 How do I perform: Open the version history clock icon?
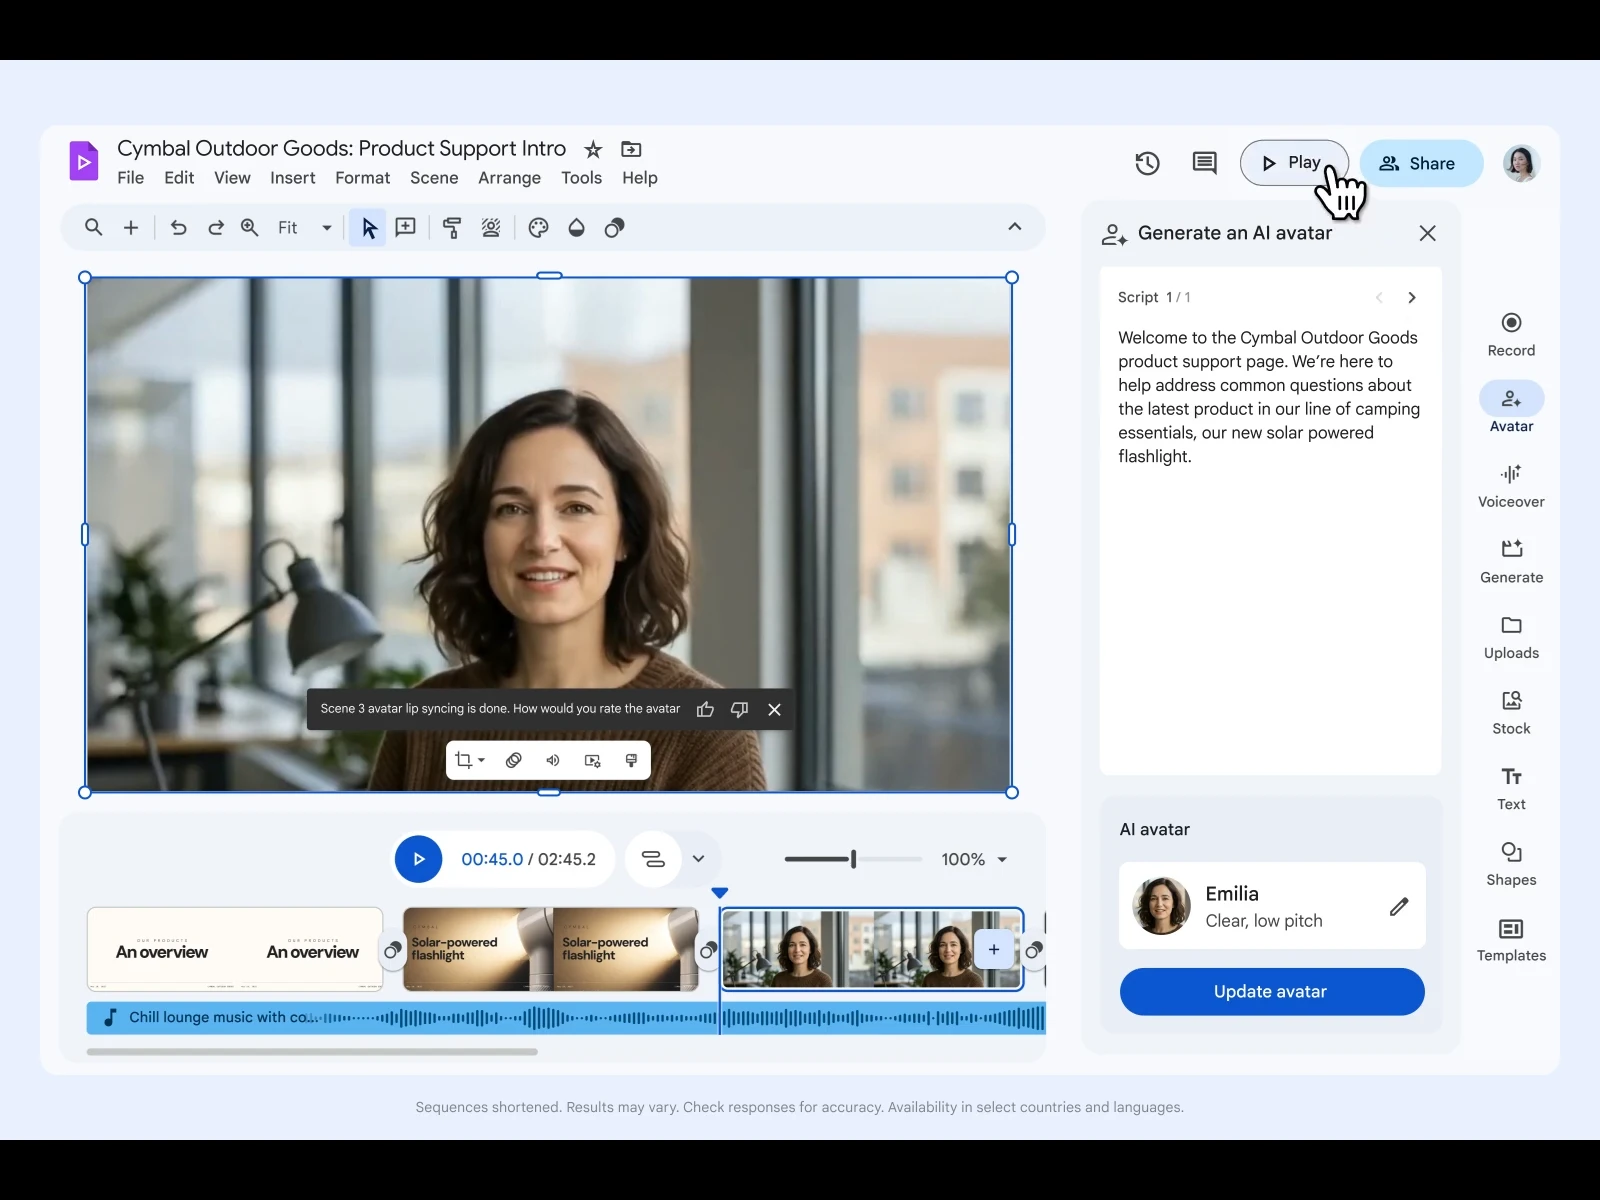click(x=1147, y=163)
